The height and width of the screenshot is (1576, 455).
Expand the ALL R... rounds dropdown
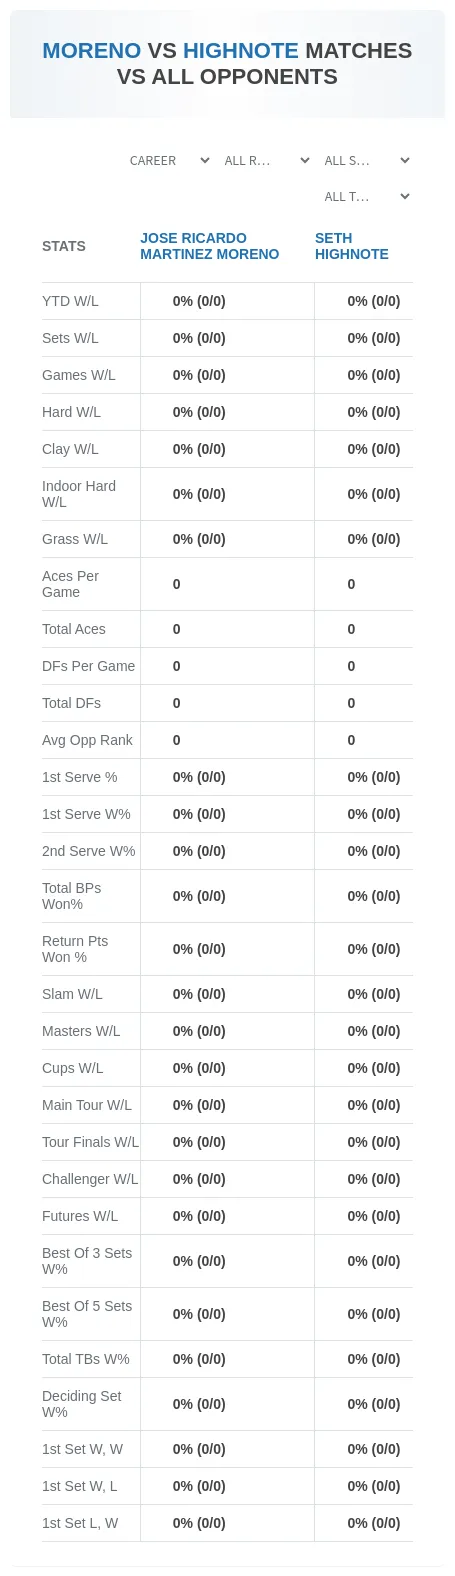(x=266, y=161)
